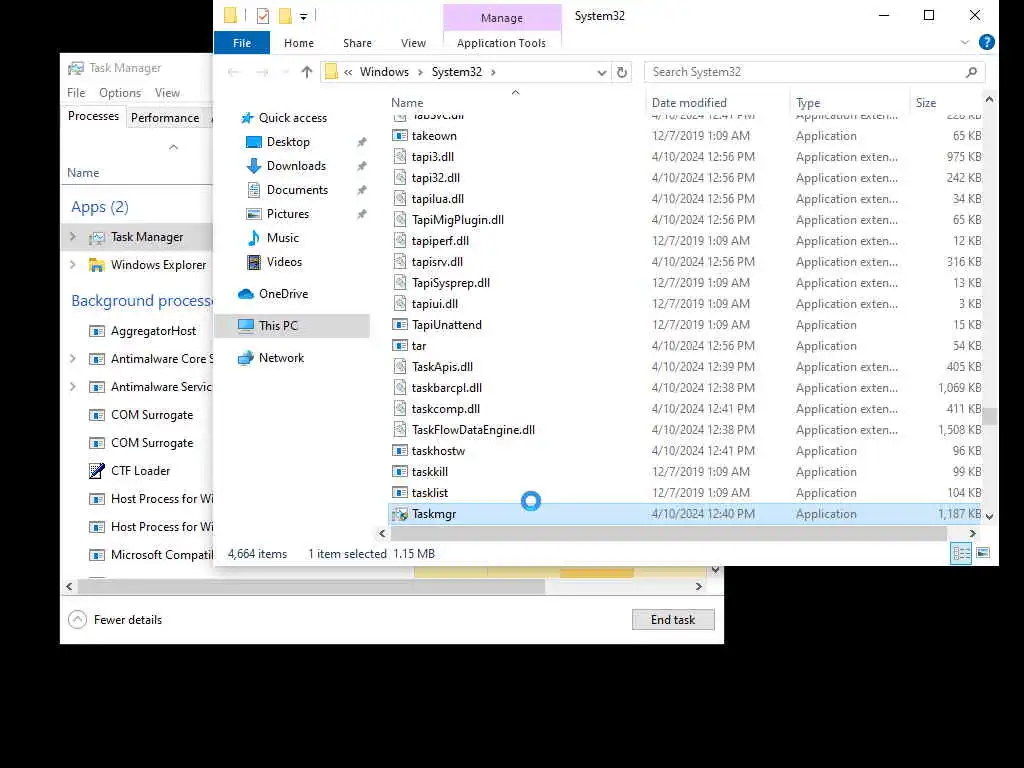This screenshot has height=768, width=1024.
Task: Open Network icon in navigation pane
Action: click(246, 358)
